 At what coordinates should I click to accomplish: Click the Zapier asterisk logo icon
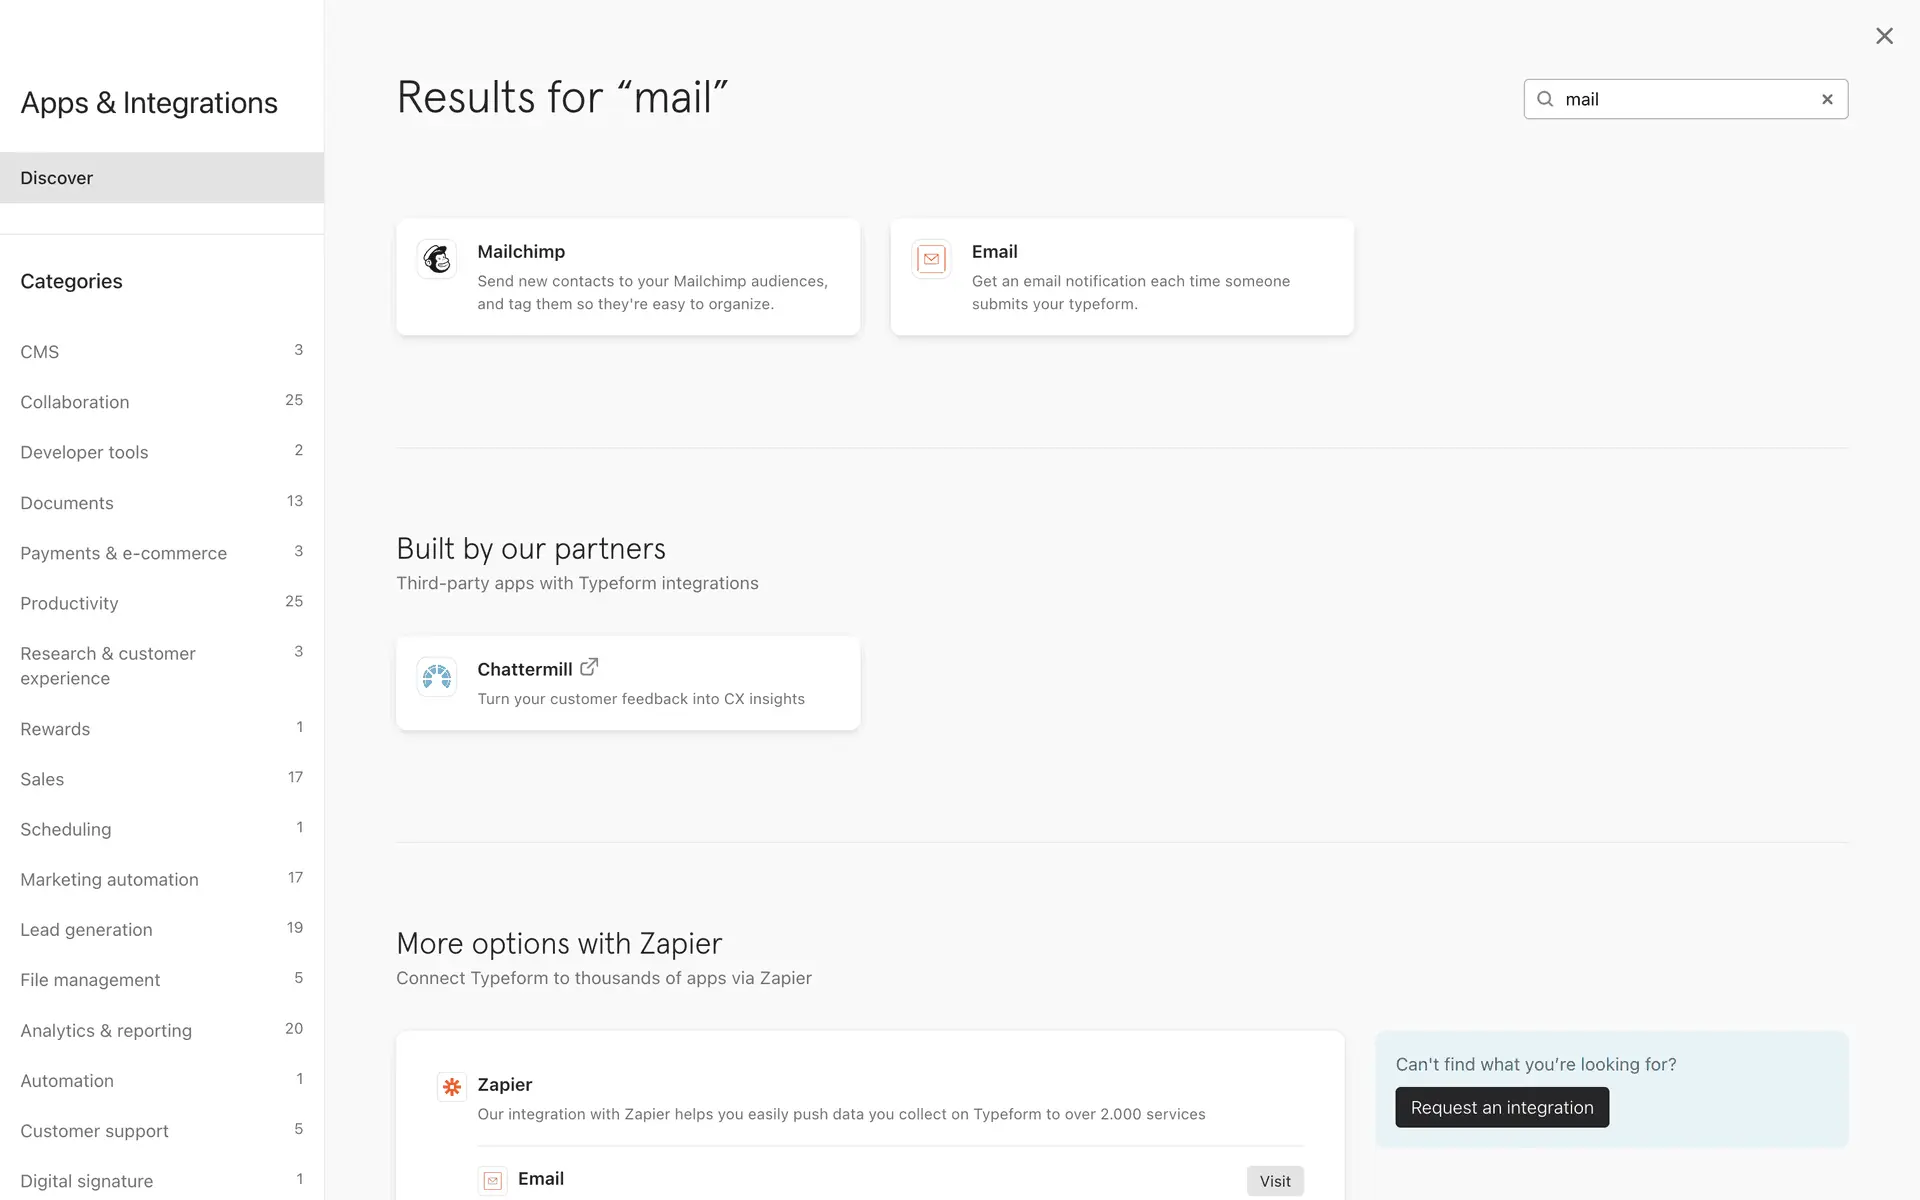coord(452,1086)
